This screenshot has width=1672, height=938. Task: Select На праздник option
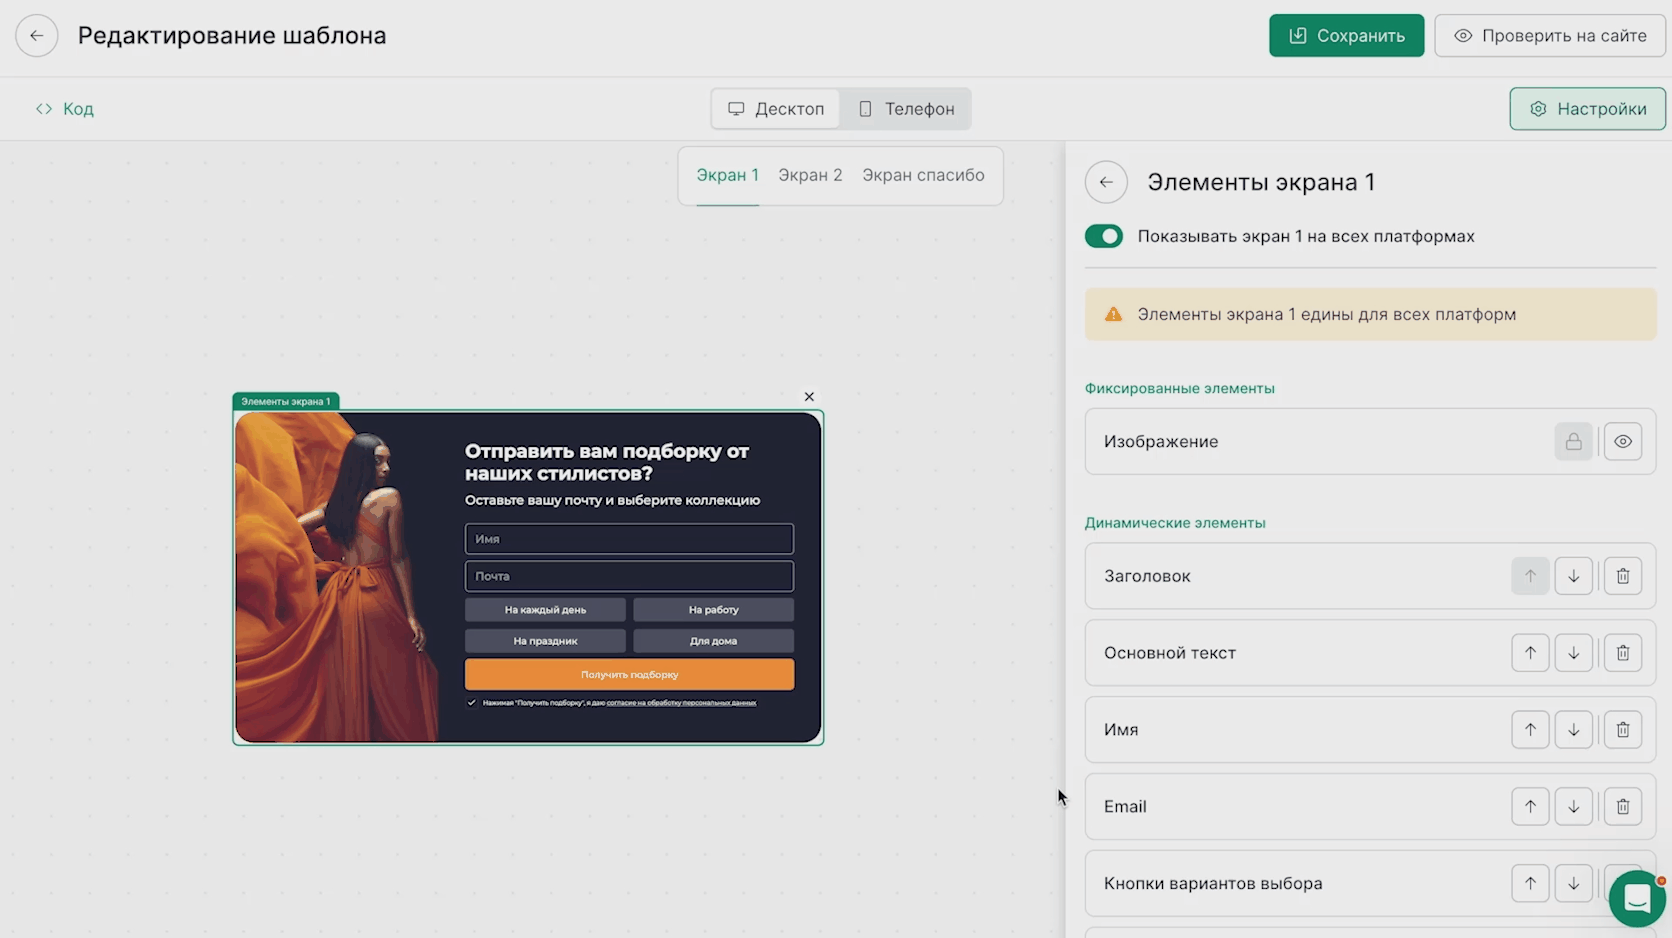[545, 641]
